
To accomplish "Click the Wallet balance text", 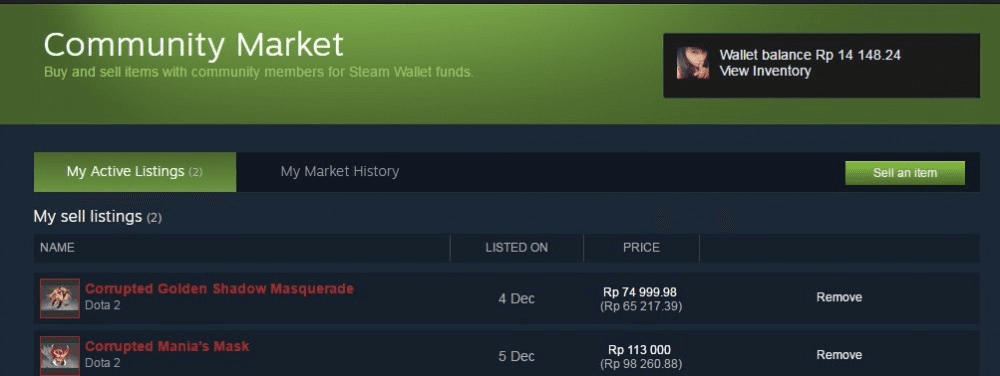I will click(x=810, y=55).
